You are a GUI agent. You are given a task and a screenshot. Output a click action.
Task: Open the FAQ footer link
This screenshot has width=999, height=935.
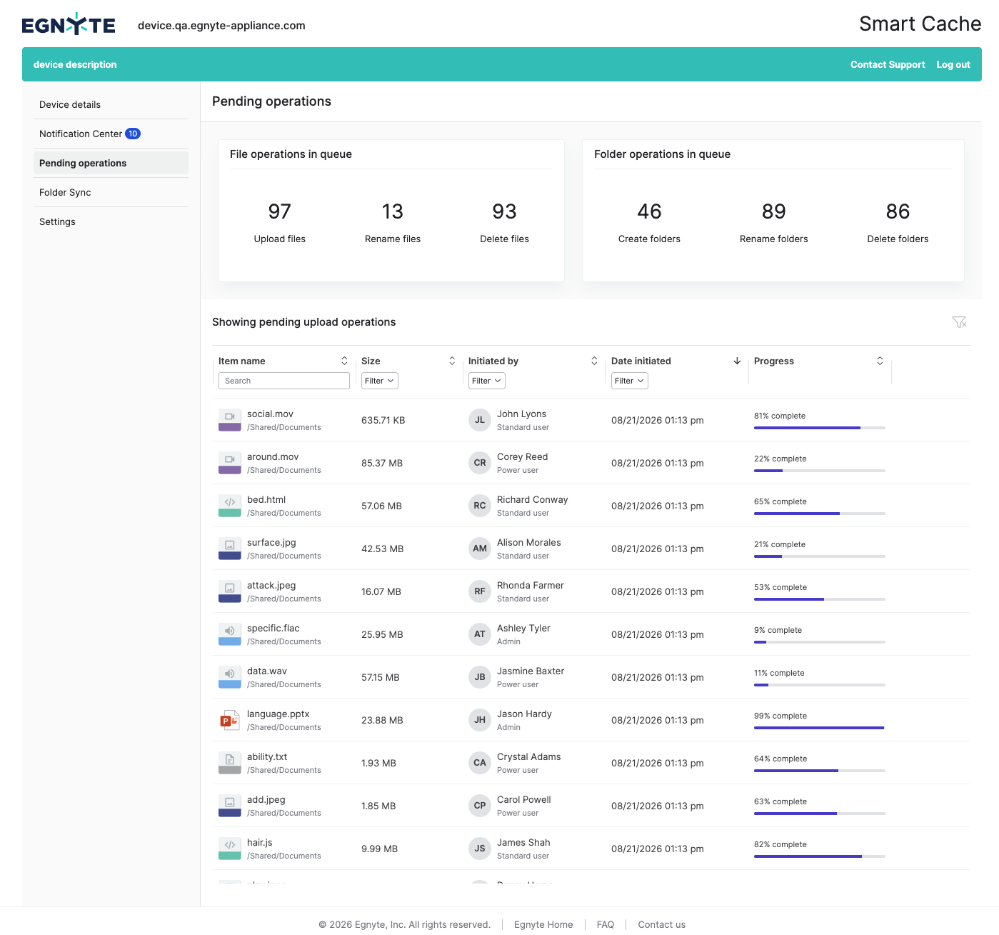pos(605,924)
